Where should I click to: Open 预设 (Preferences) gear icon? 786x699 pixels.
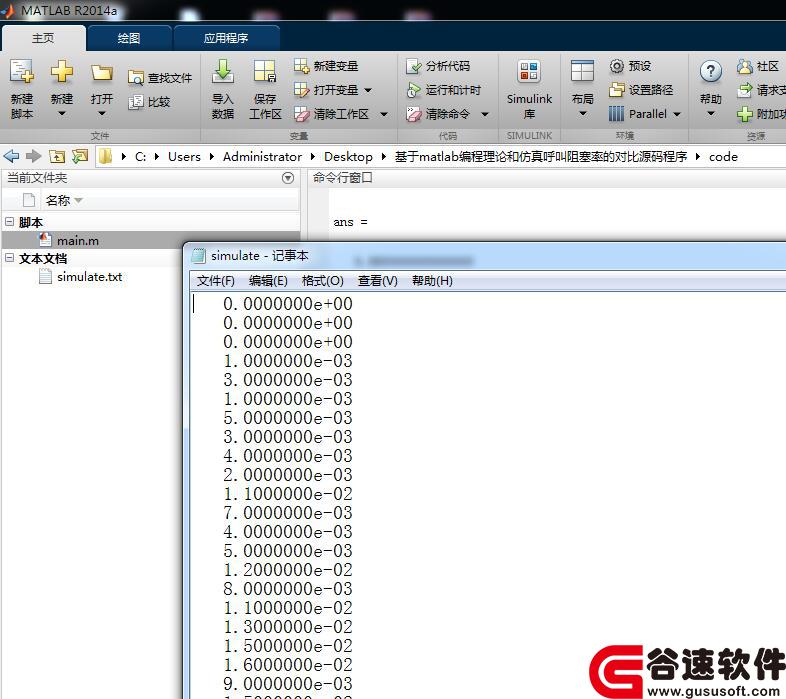pyautogui.click(x=617, y=66)
